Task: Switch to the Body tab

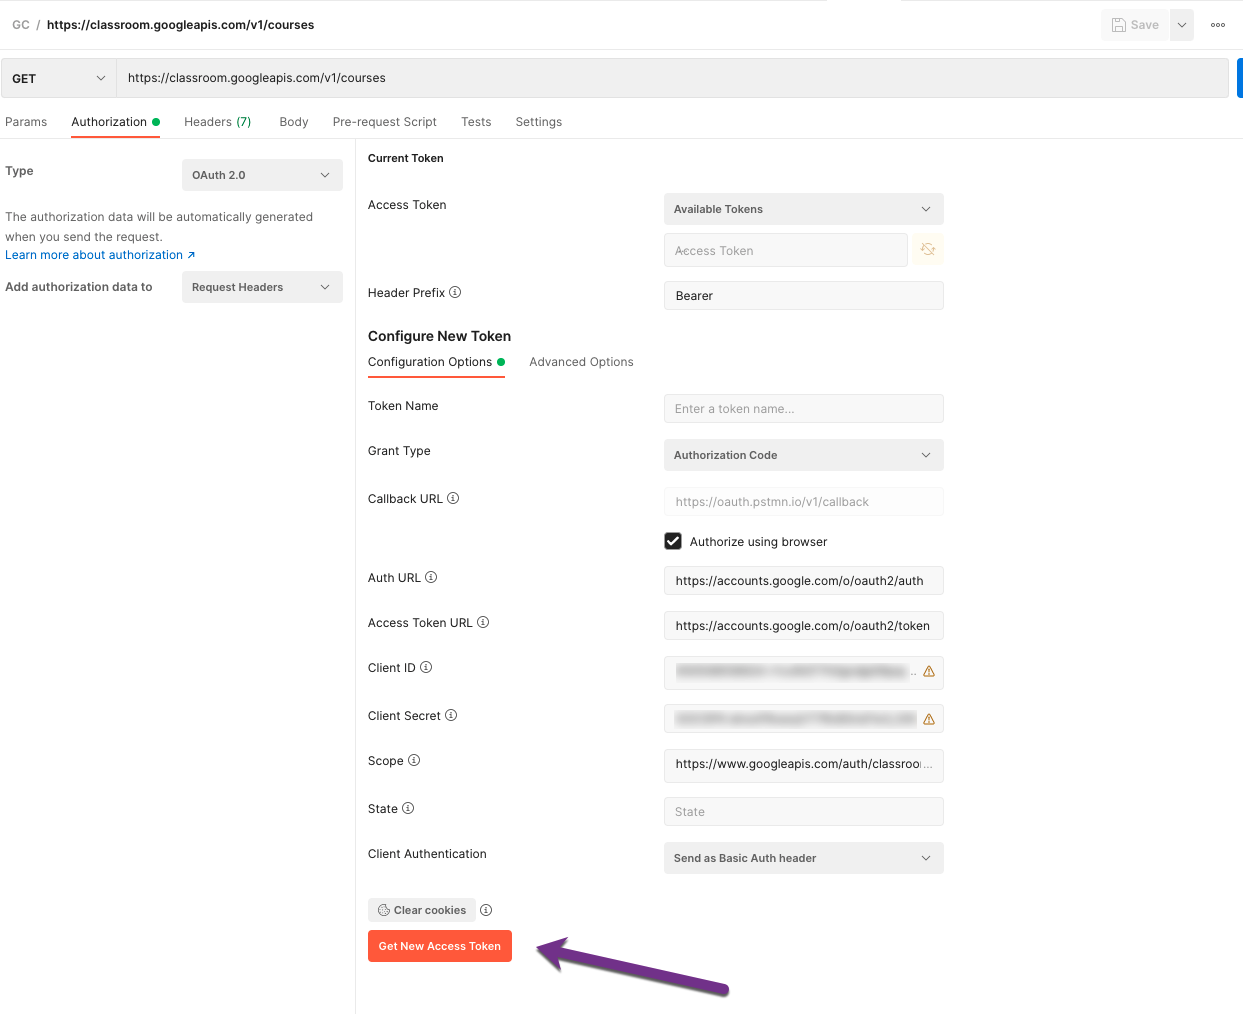Action: [294, 122]
